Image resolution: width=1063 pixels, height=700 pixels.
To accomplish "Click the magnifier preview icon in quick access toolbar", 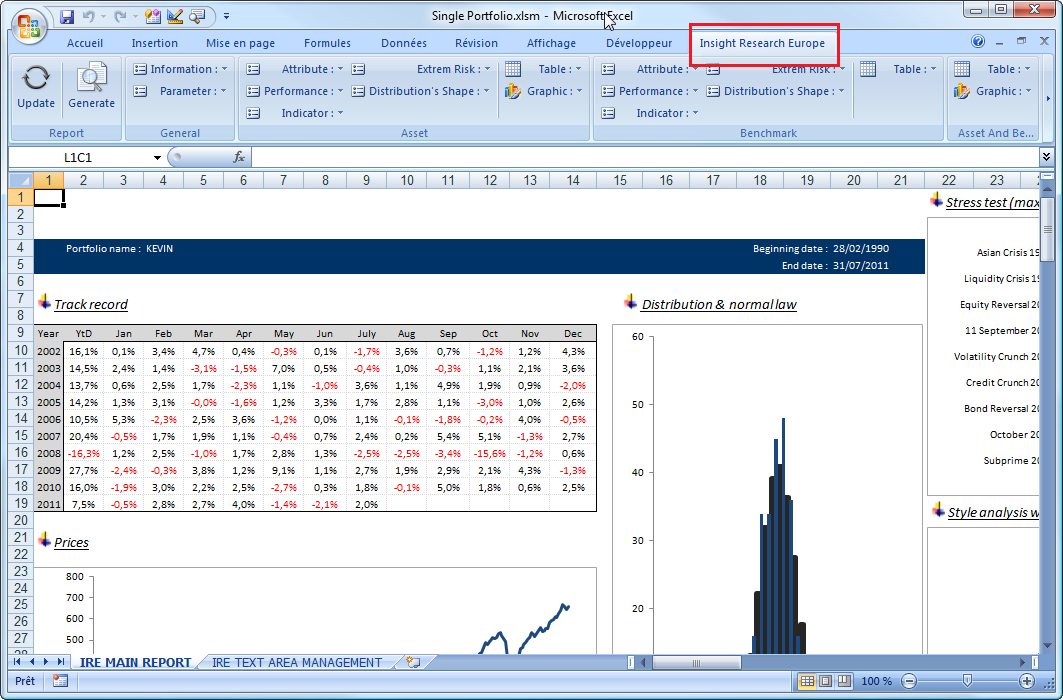I will pos(198,16).
